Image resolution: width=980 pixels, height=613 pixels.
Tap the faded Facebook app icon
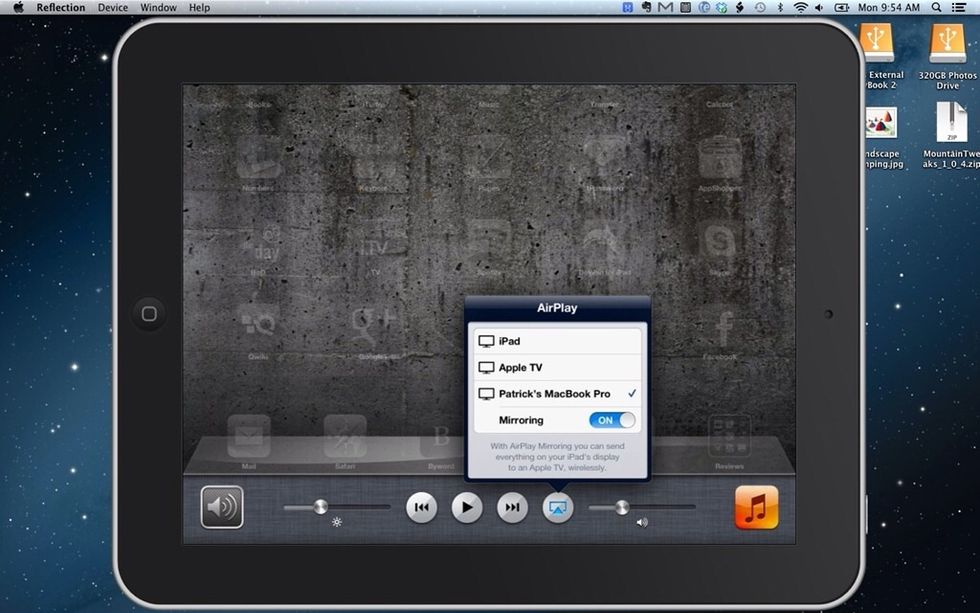pos(722,328)
